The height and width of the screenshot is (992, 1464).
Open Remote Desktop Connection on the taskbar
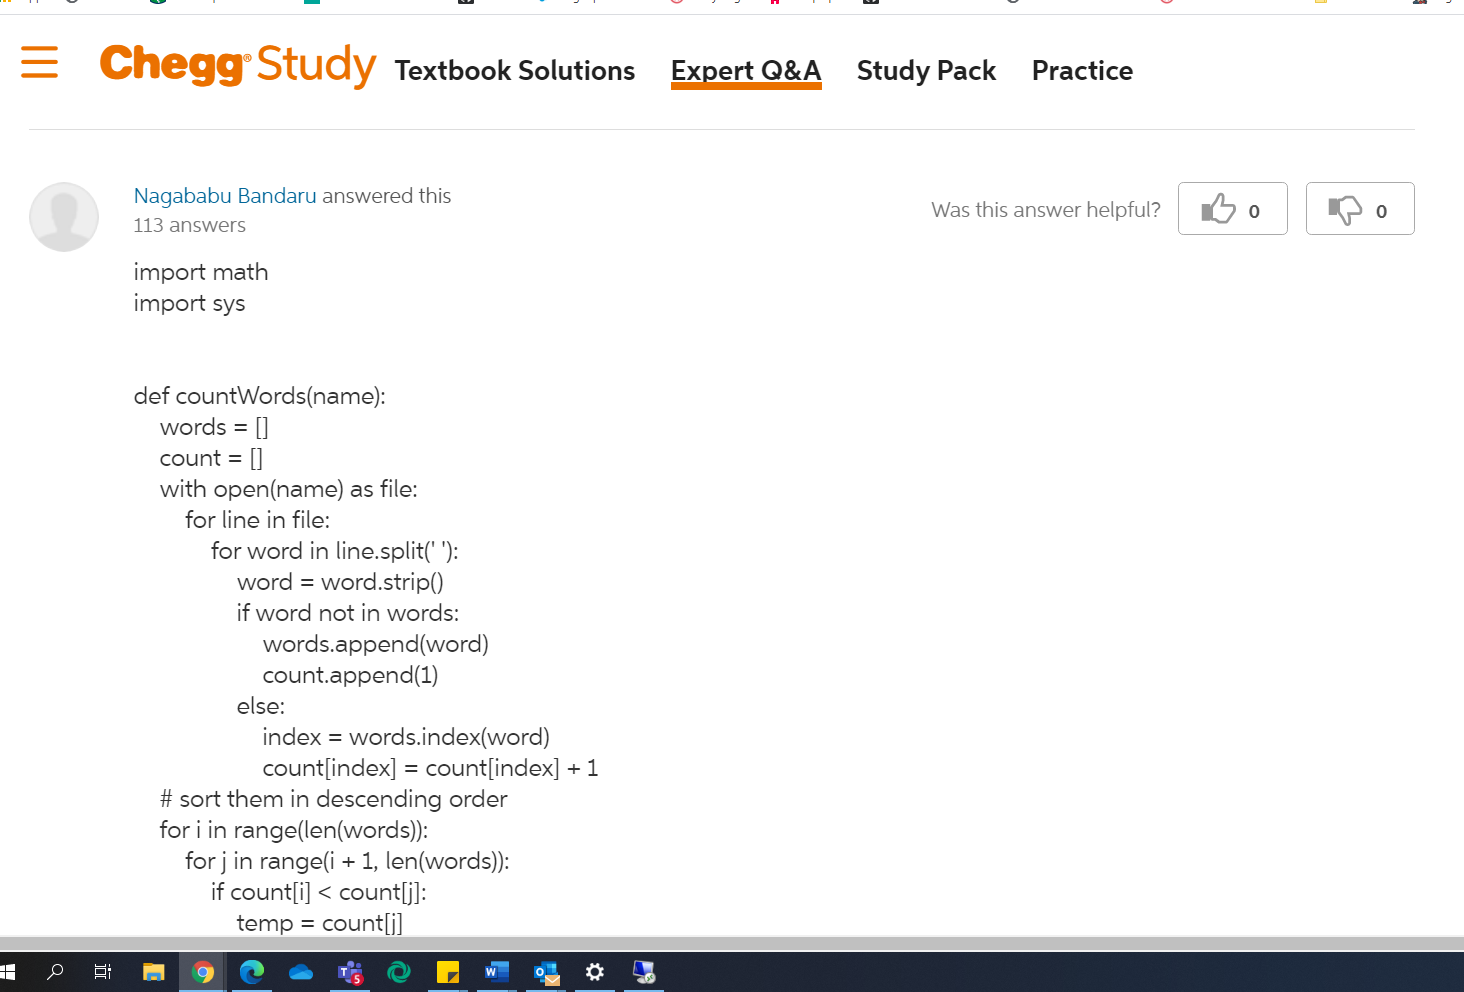[x=644, y=972]
